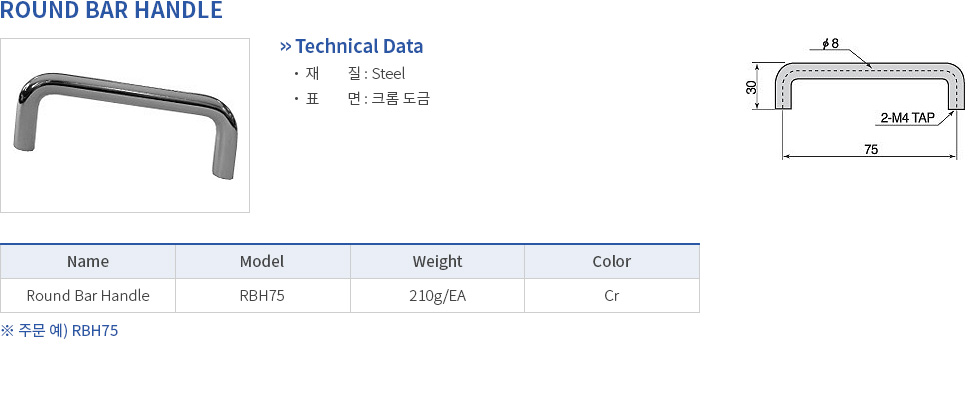Image resolution: width=980 pixels, height=394 pixels.
Task: Click the chrome round bar handle photo
Action: click(125, 126)
